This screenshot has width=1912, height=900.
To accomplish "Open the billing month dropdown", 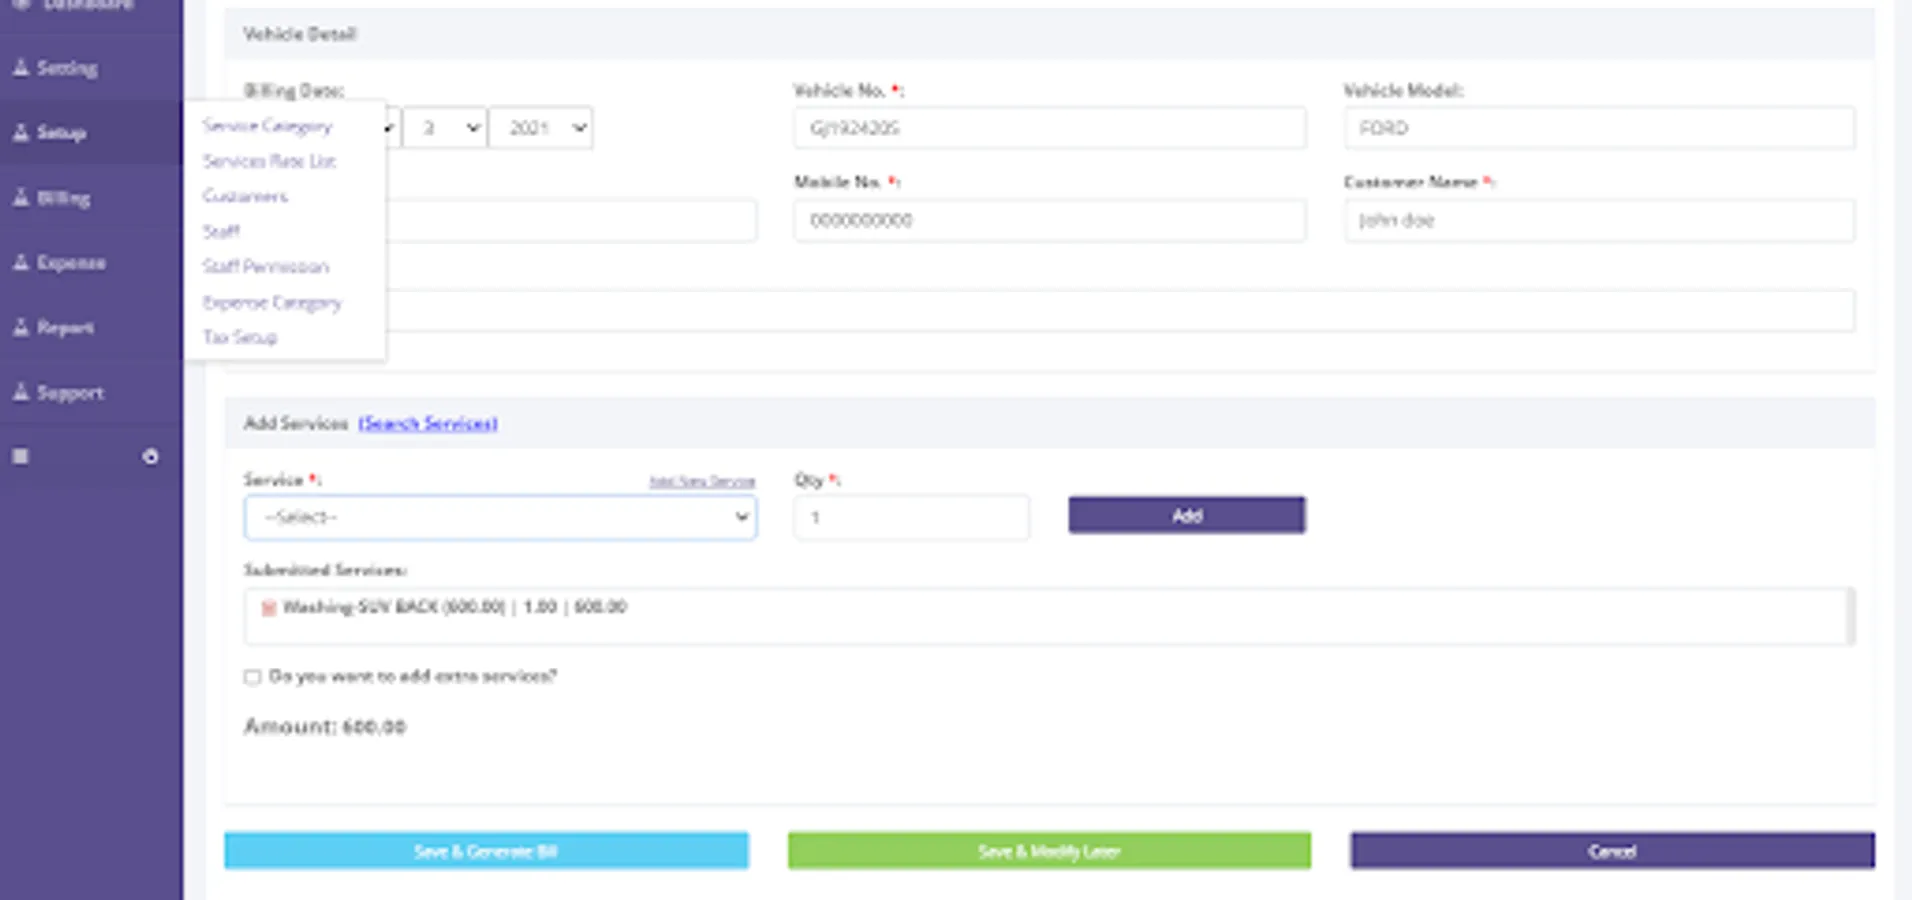I will 444,128.
